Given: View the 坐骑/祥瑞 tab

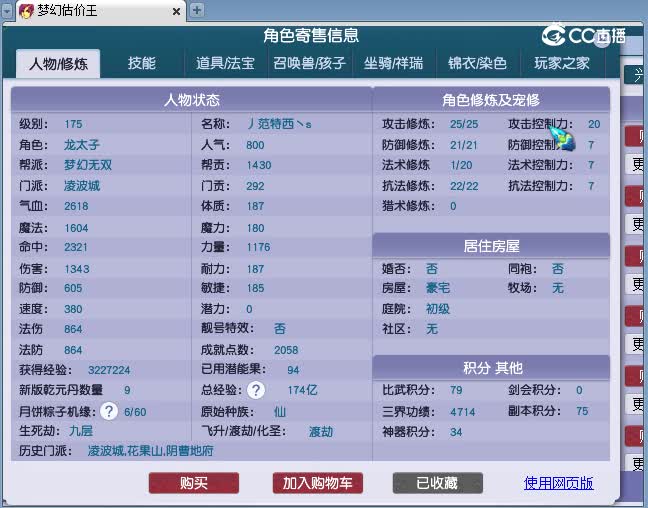Looking at the screenshot, I should point(393,63).
